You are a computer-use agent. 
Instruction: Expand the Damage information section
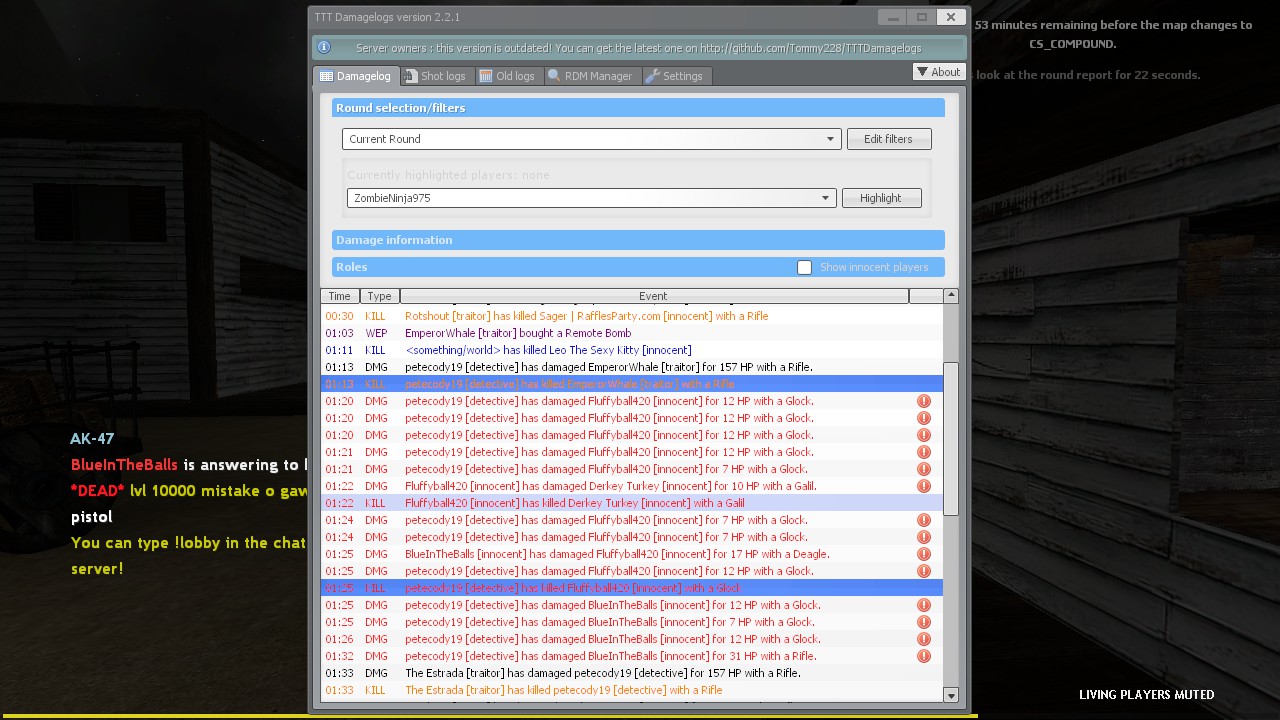637,240
